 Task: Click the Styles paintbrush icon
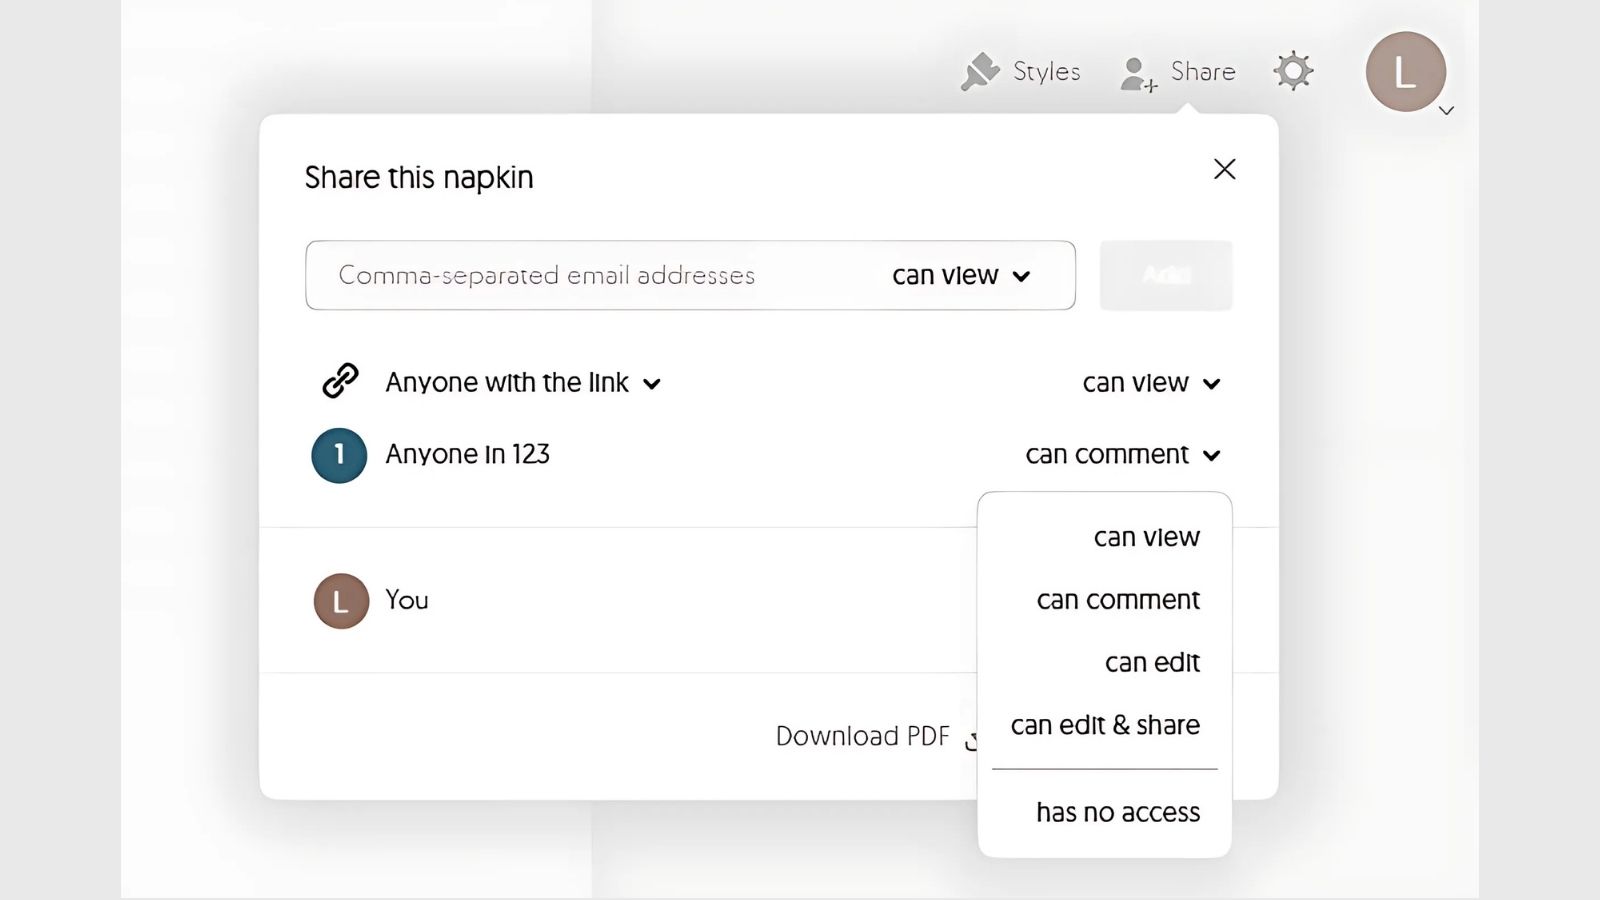point(980,72)
